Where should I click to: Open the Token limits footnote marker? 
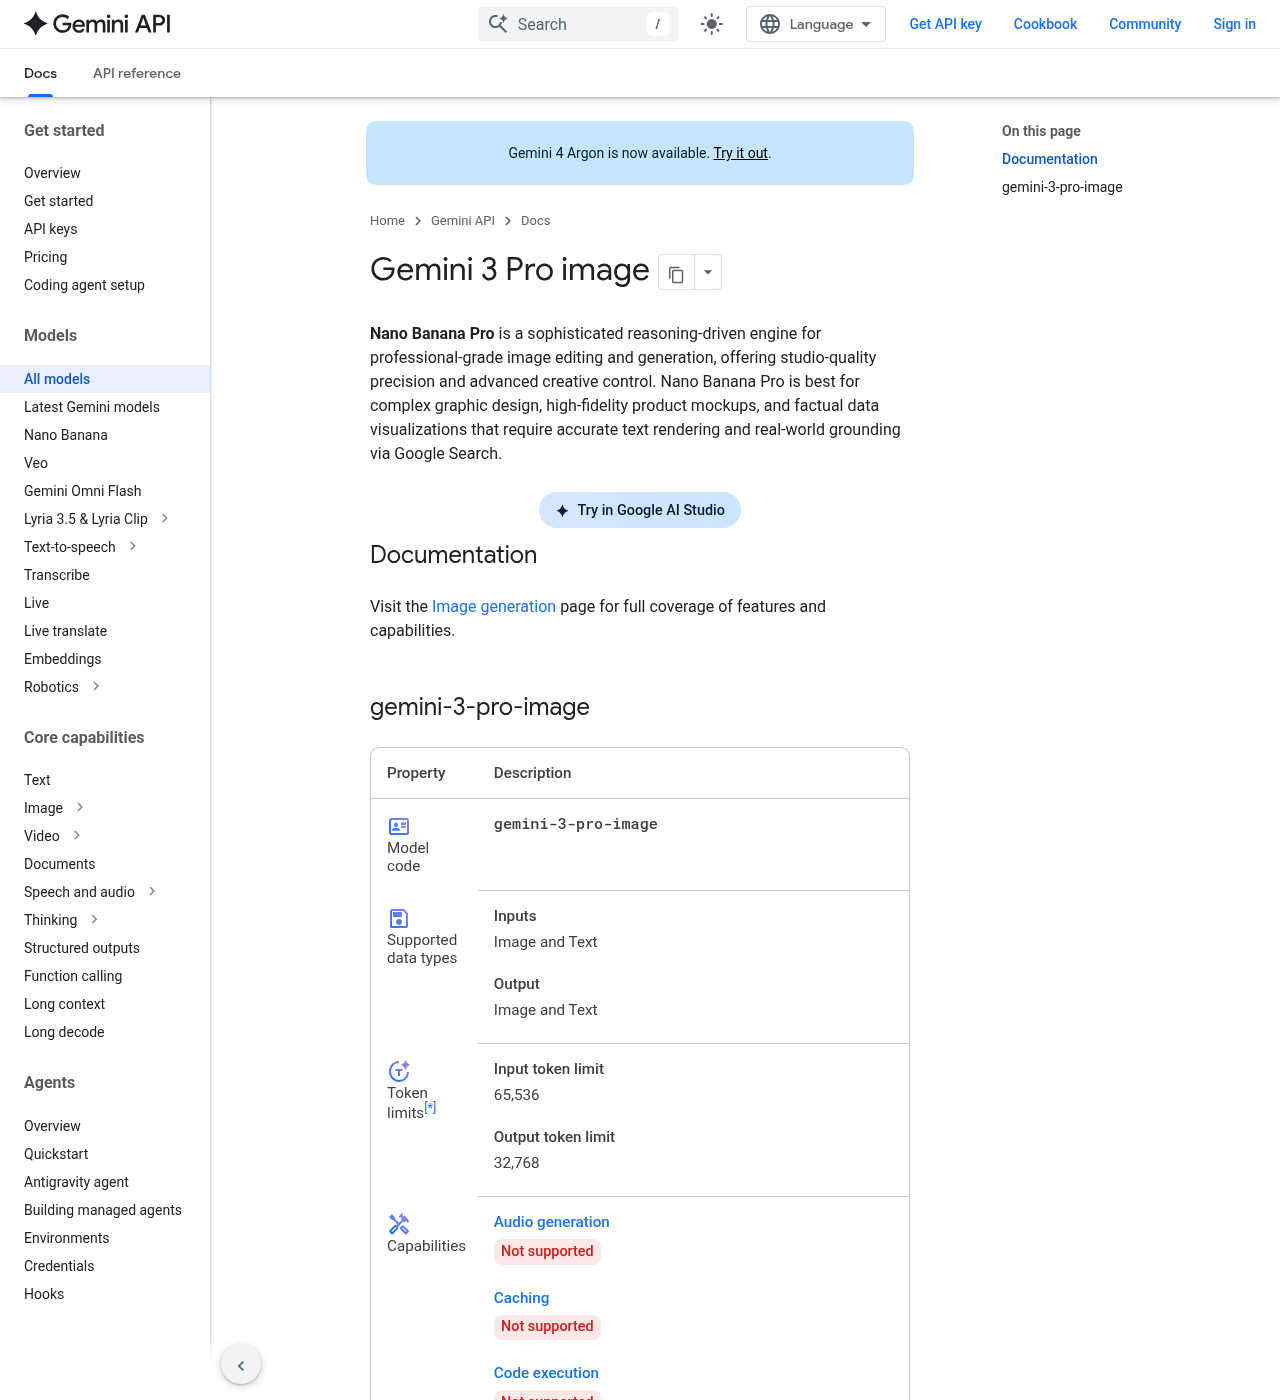(x=430, y=1107)
